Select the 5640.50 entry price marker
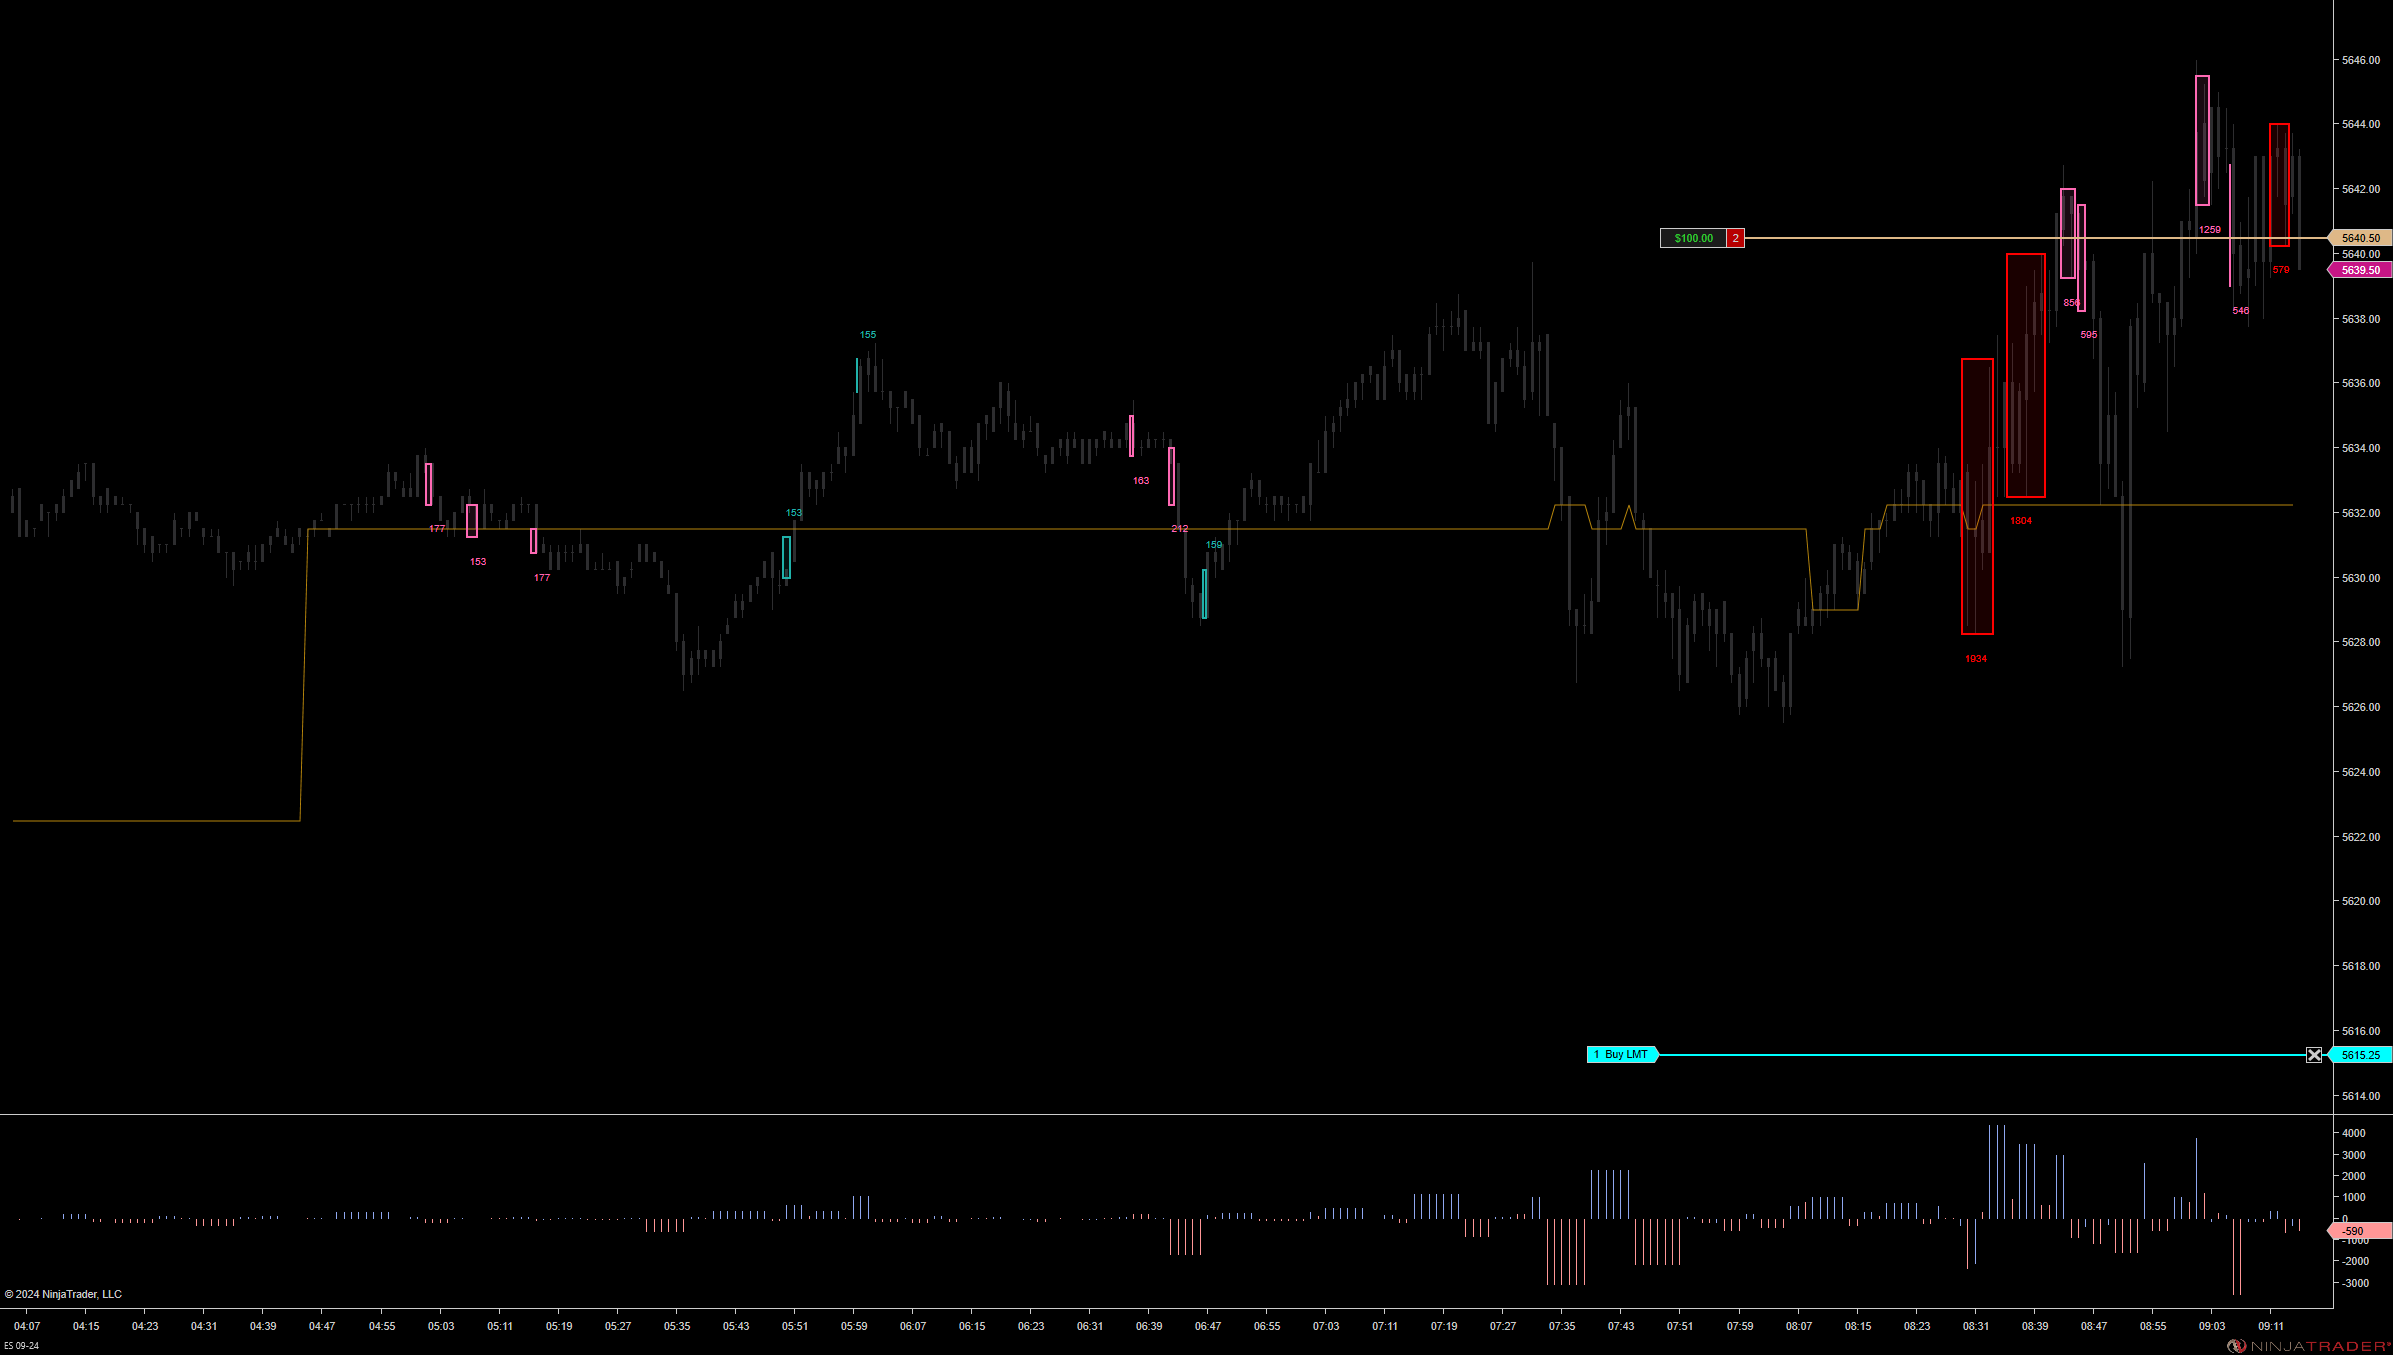This screenshot has width=2393, height=1355. click(x=2361, y=238)
